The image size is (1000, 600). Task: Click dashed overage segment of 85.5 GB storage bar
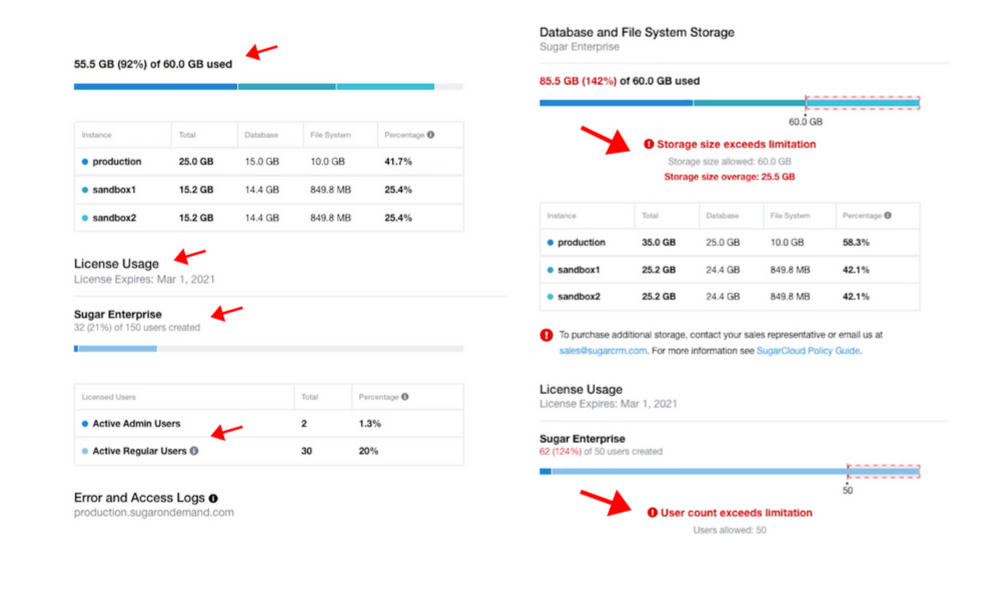(x=863, y=103)
